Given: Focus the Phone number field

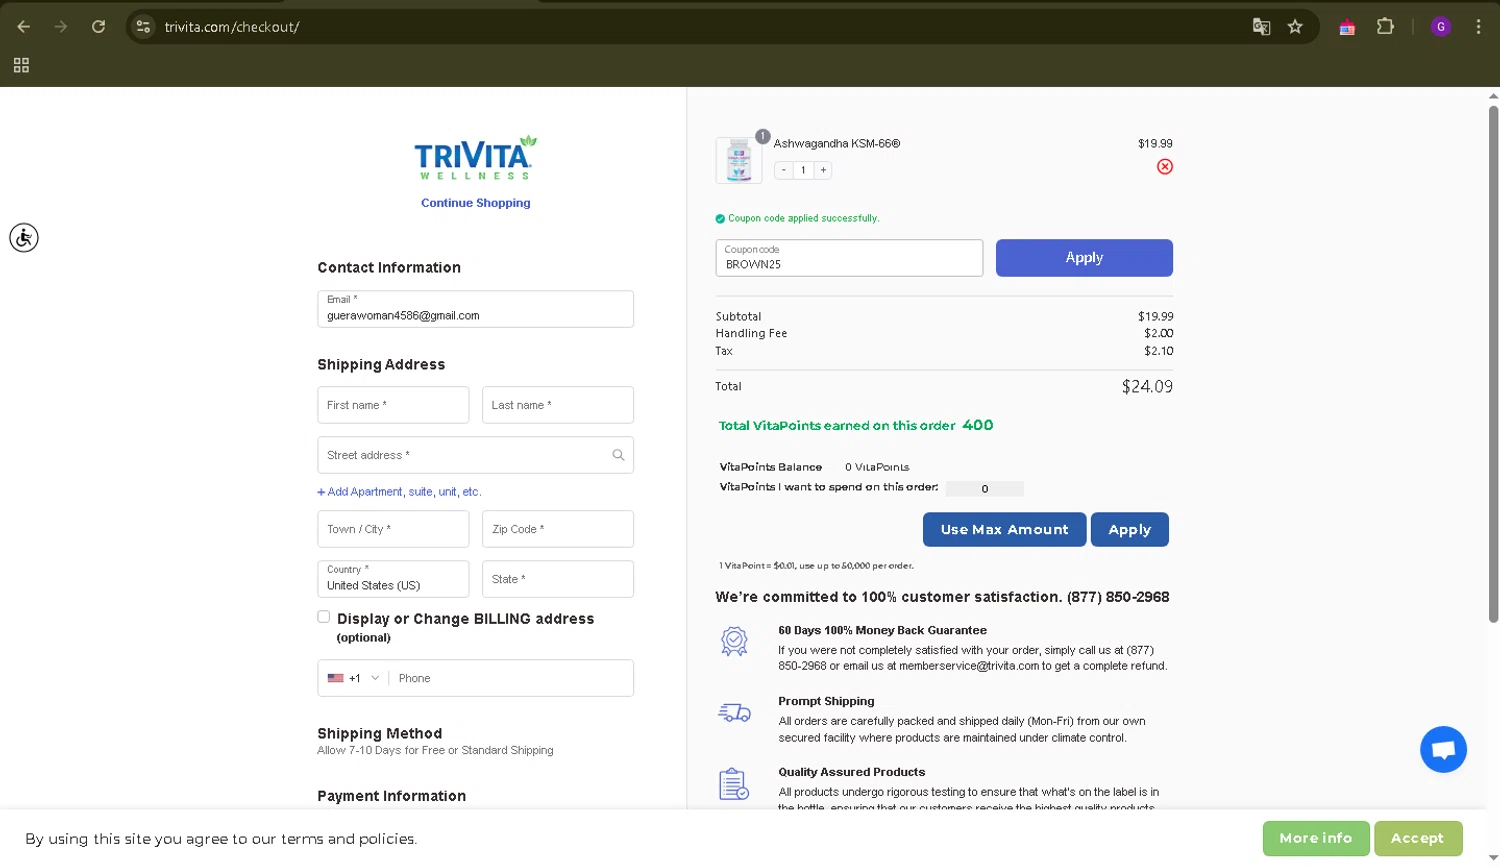Looking at the screenshot, I should [510, 678].
